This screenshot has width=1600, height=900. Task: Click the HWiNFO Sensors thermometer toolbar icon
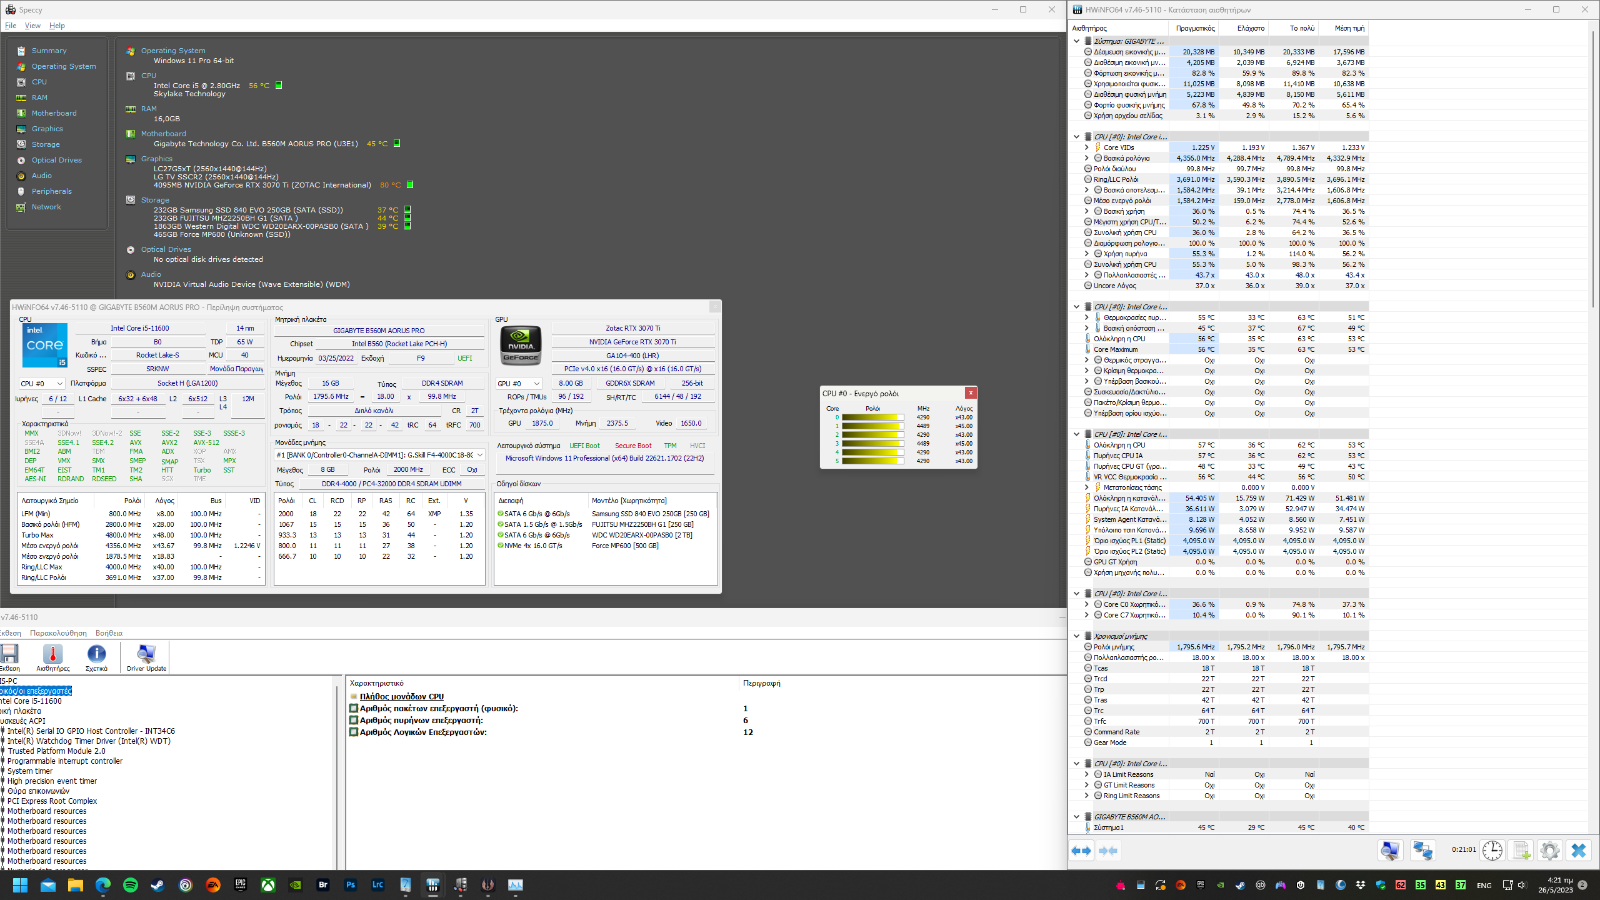[x=53, y=657]
